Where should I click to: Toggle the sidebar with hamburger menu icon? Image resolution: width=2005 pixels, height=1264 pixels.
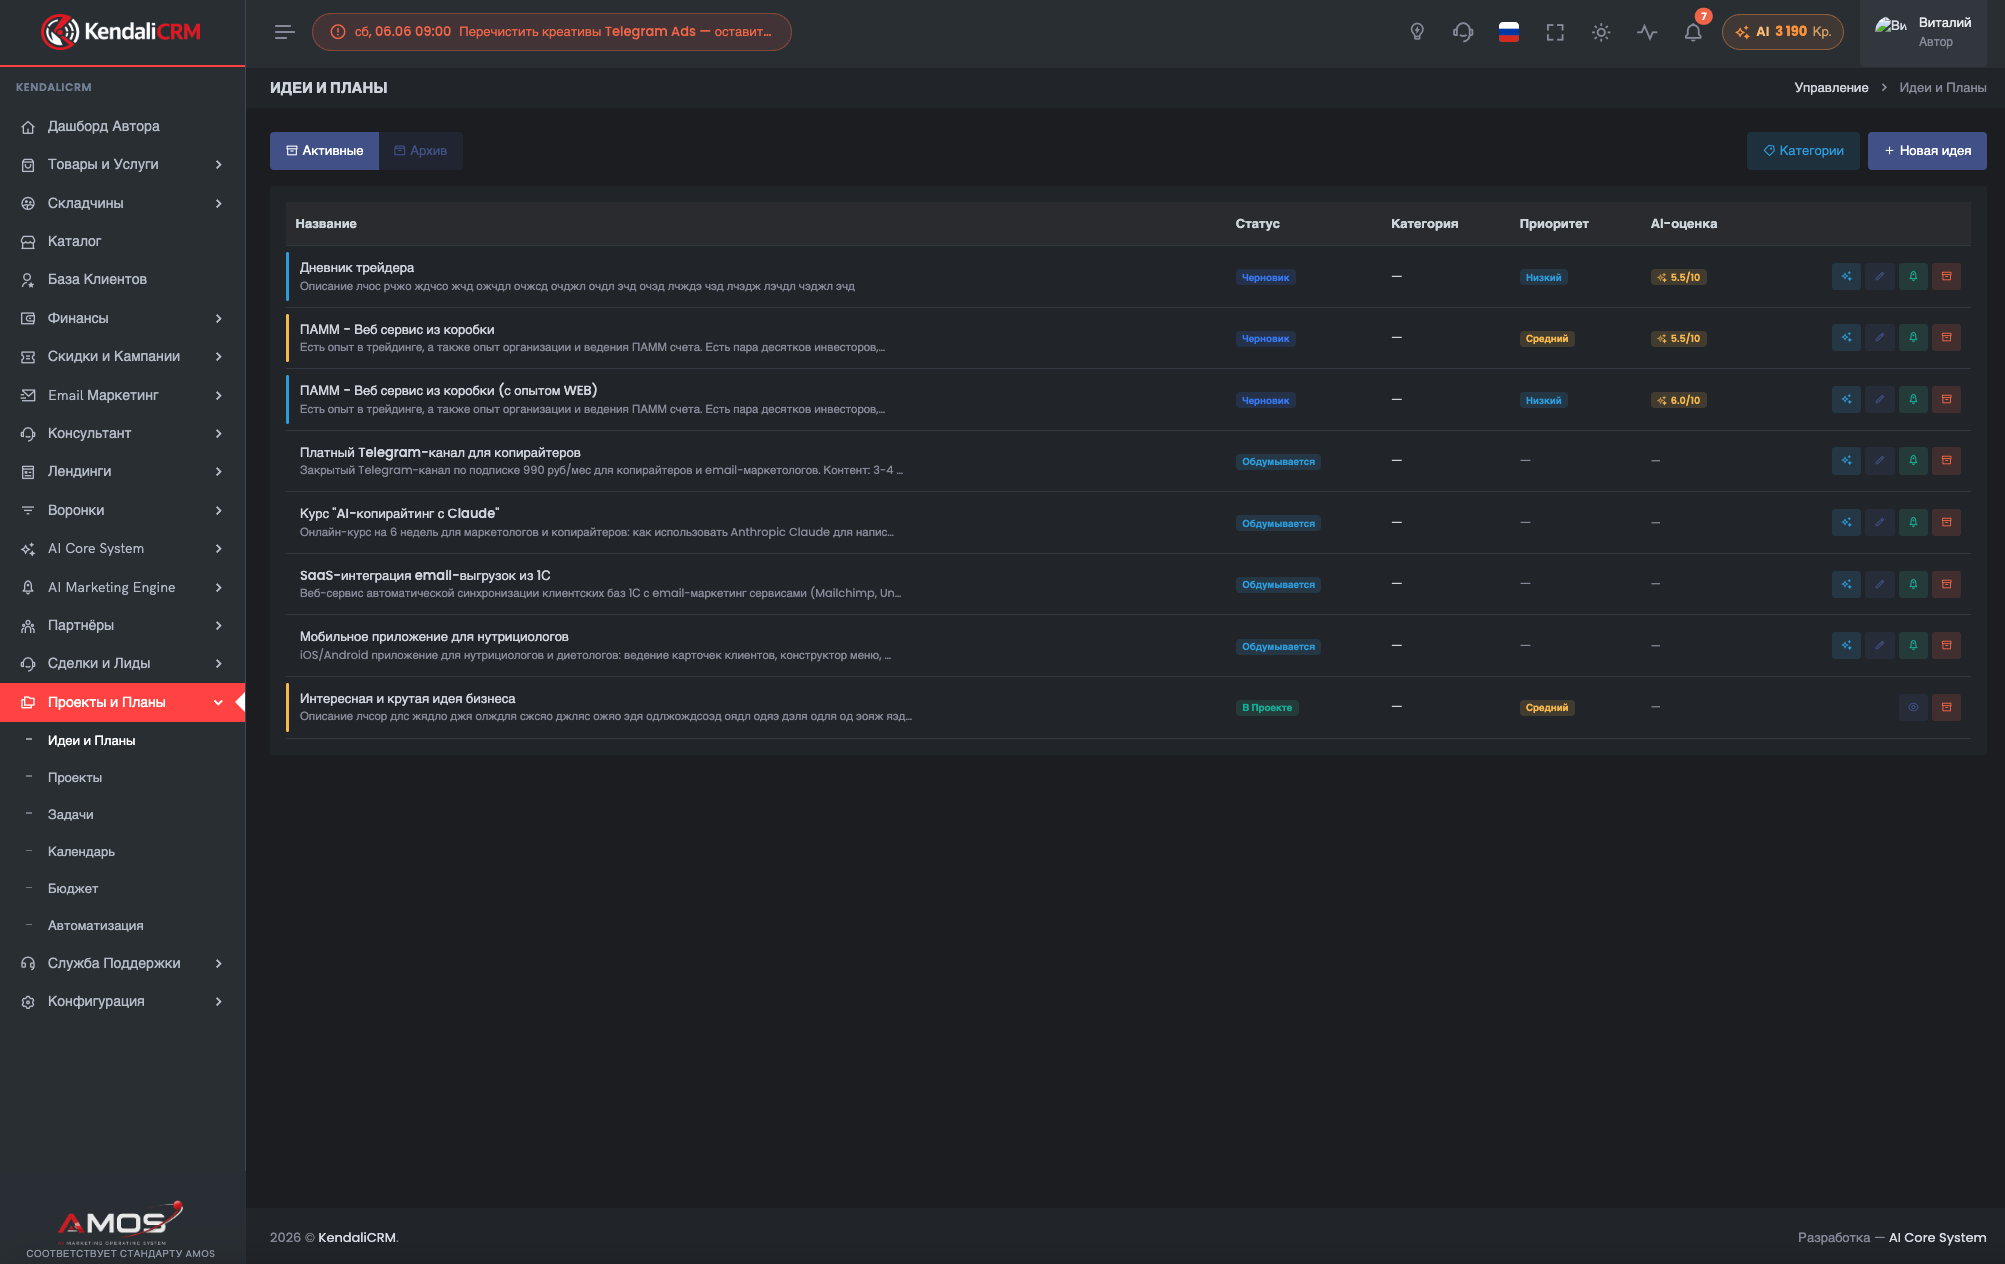[x=285, y=32]
